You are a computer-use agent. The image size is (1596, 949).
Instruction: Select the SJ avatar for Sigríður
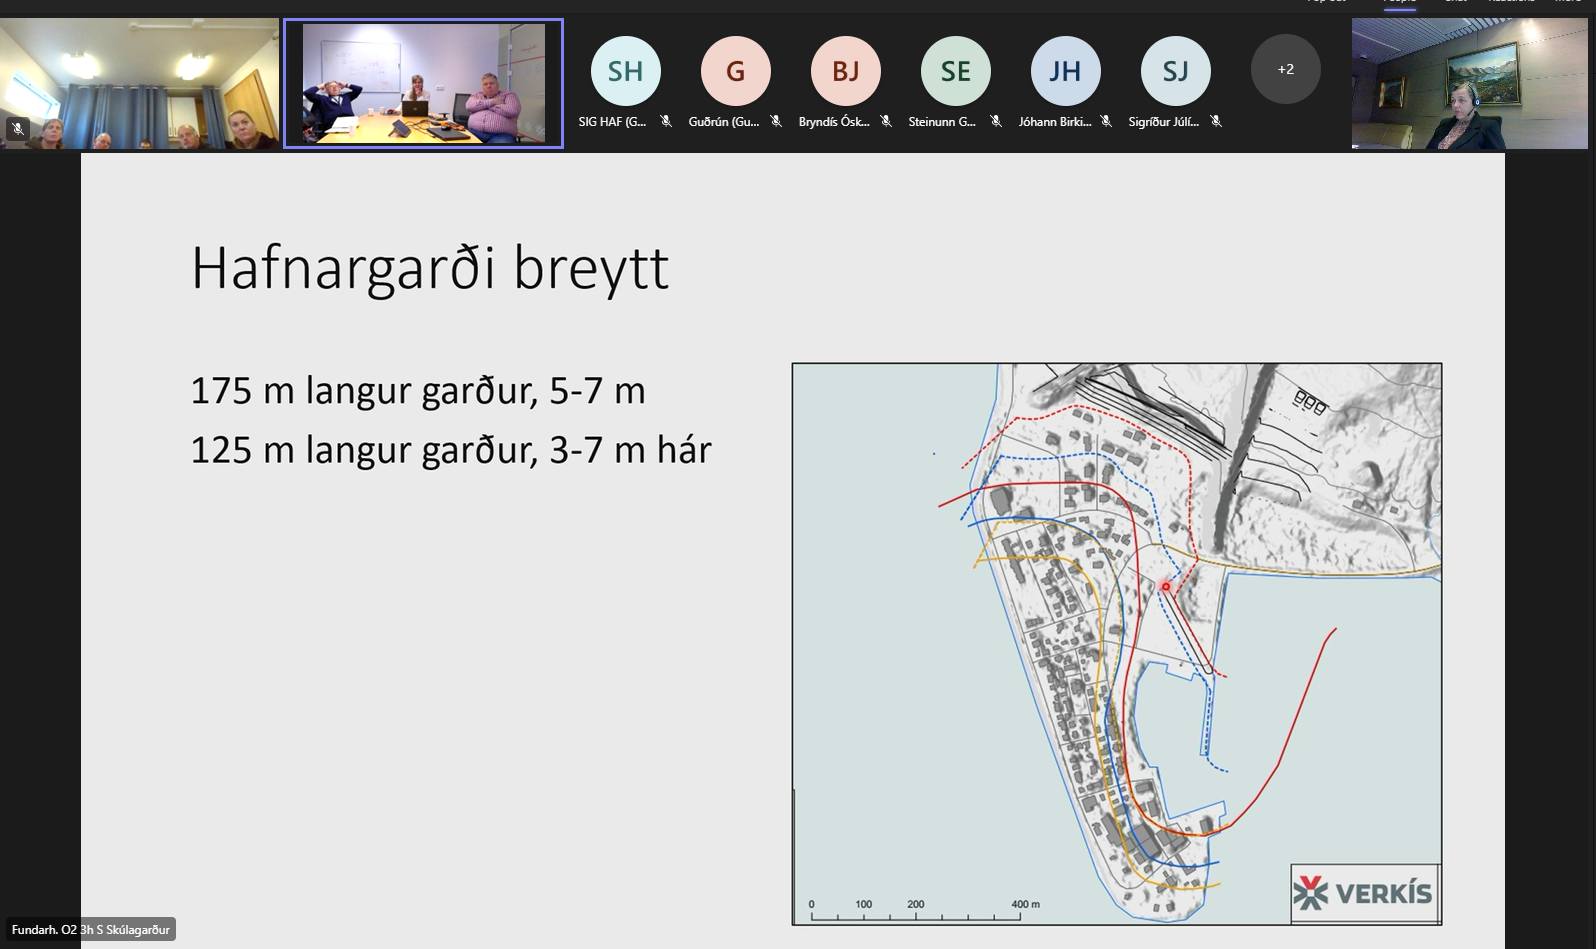coord(1175,71)
